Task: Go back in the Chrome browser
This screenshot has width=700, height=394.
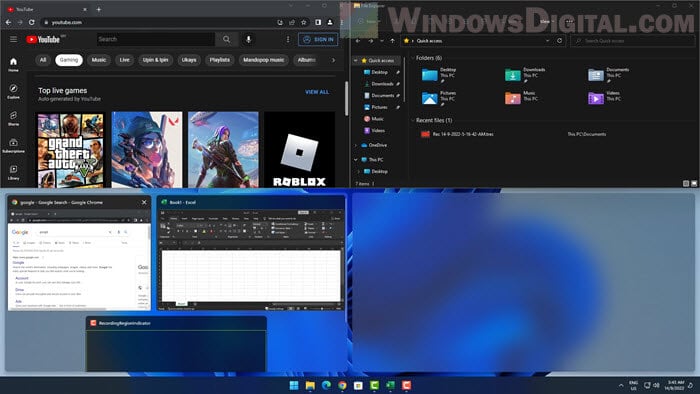Action: pyautogui.click(x=8, y=22)
